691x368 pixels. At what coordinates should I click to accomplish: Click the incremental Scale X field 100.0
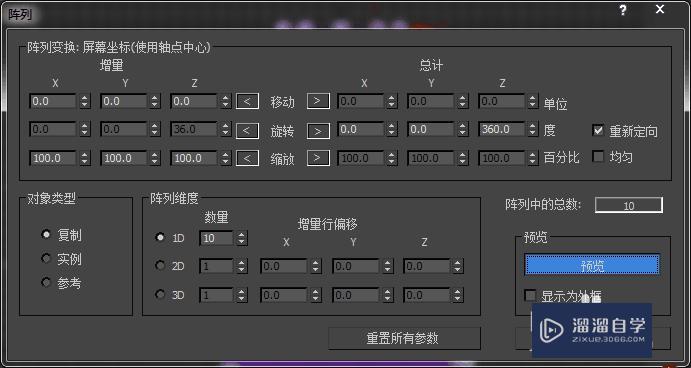53,158
